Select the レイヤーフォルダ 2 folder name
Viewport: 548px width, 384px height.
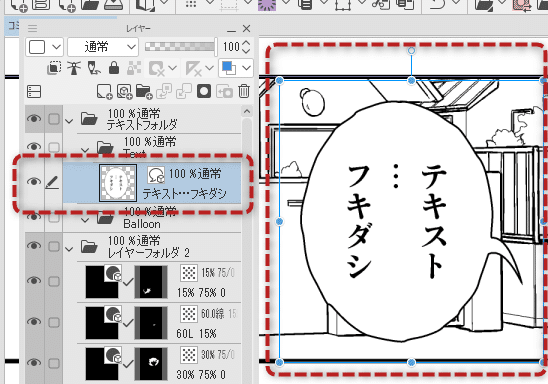[149, 253]
